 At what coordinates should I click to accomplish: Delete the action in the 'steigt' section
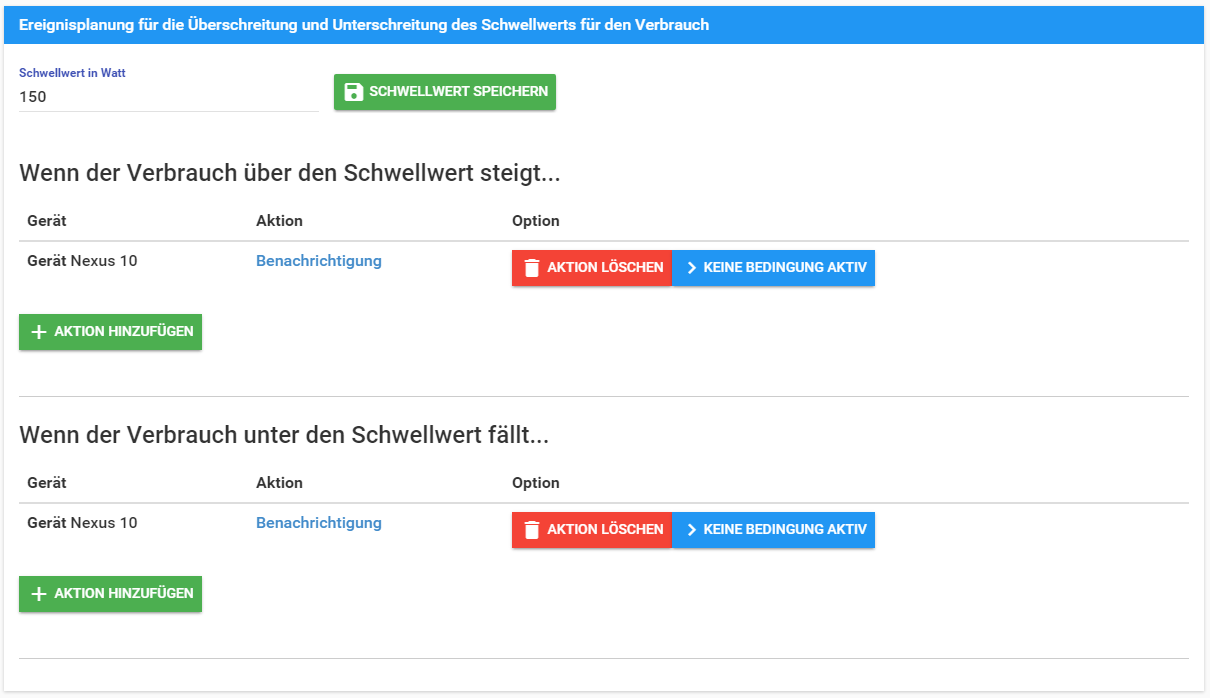pos(592,268)
